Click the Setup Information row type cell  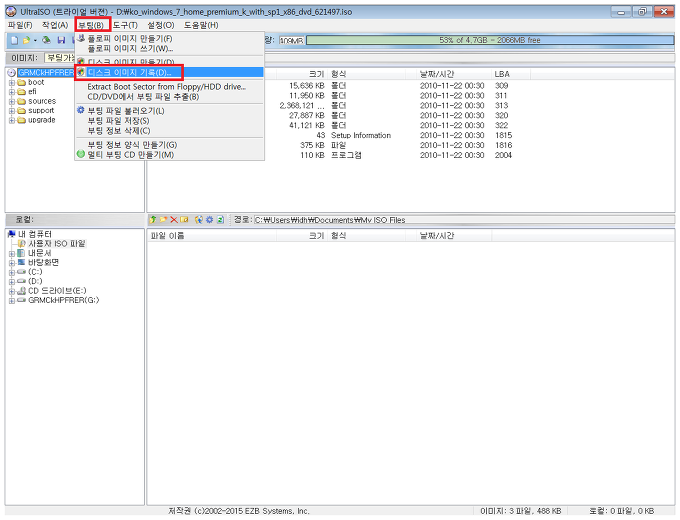[361, 135]
